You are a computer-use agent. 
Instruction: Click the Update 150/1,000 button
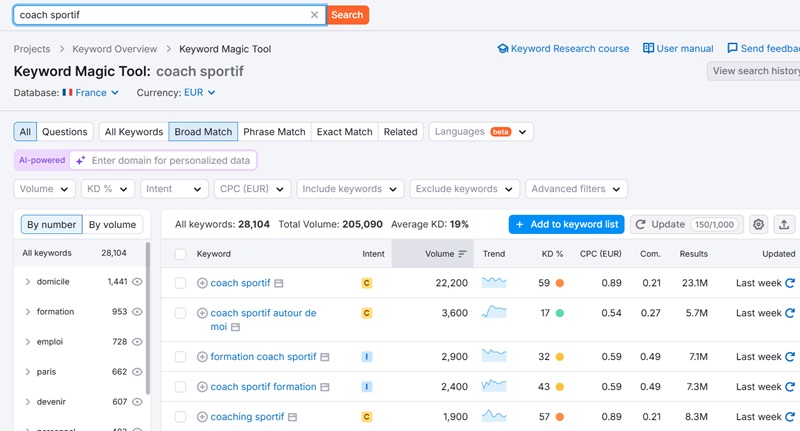687,224
